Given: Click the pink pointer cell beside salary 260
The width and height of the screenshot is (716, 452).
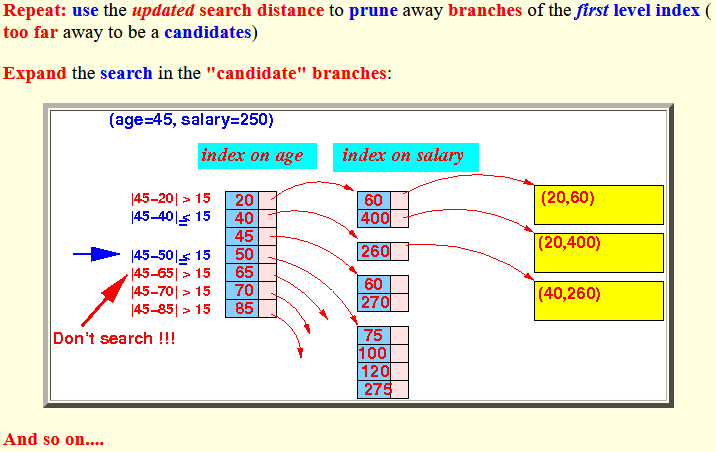Looking at the screenshot, I should click(x=400, y=252).
